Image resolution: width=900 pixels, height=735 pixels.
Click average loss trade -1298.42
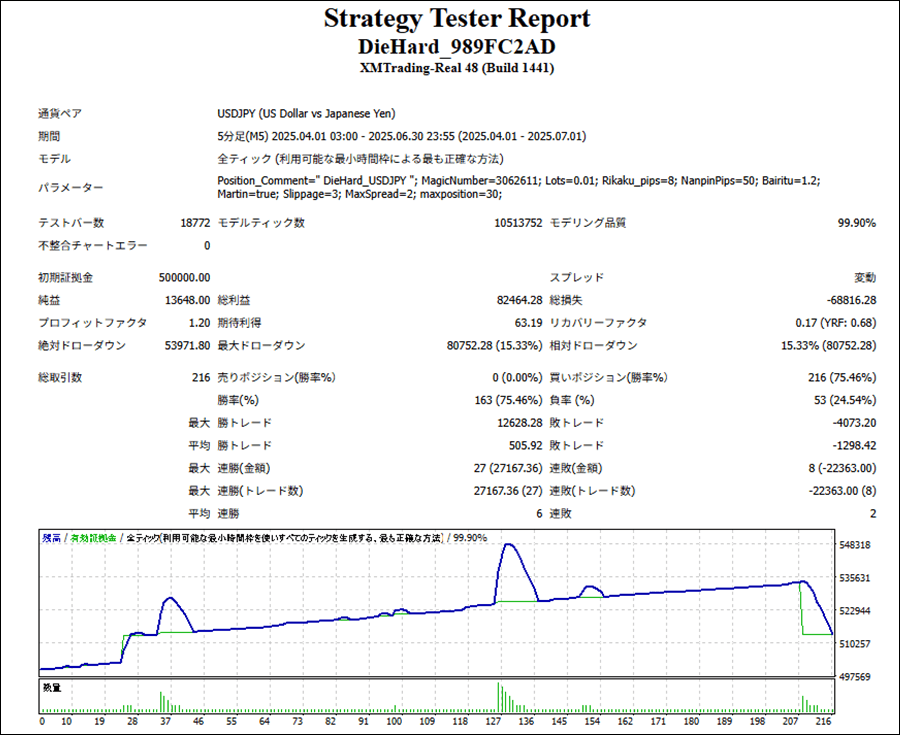coord(854,445)
